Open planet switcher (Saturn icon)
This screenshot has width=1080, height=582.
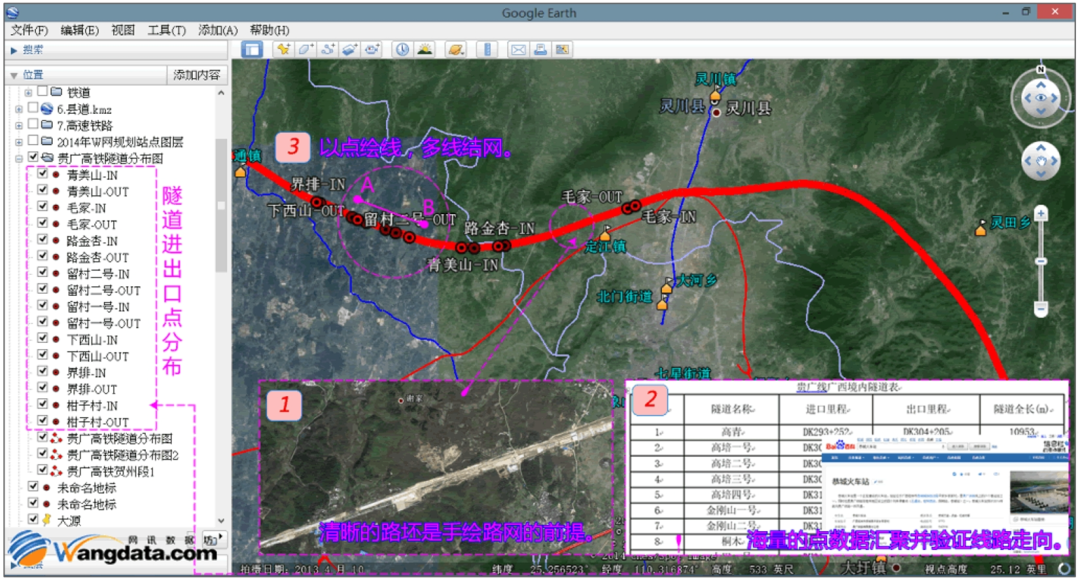pos(455,50)
